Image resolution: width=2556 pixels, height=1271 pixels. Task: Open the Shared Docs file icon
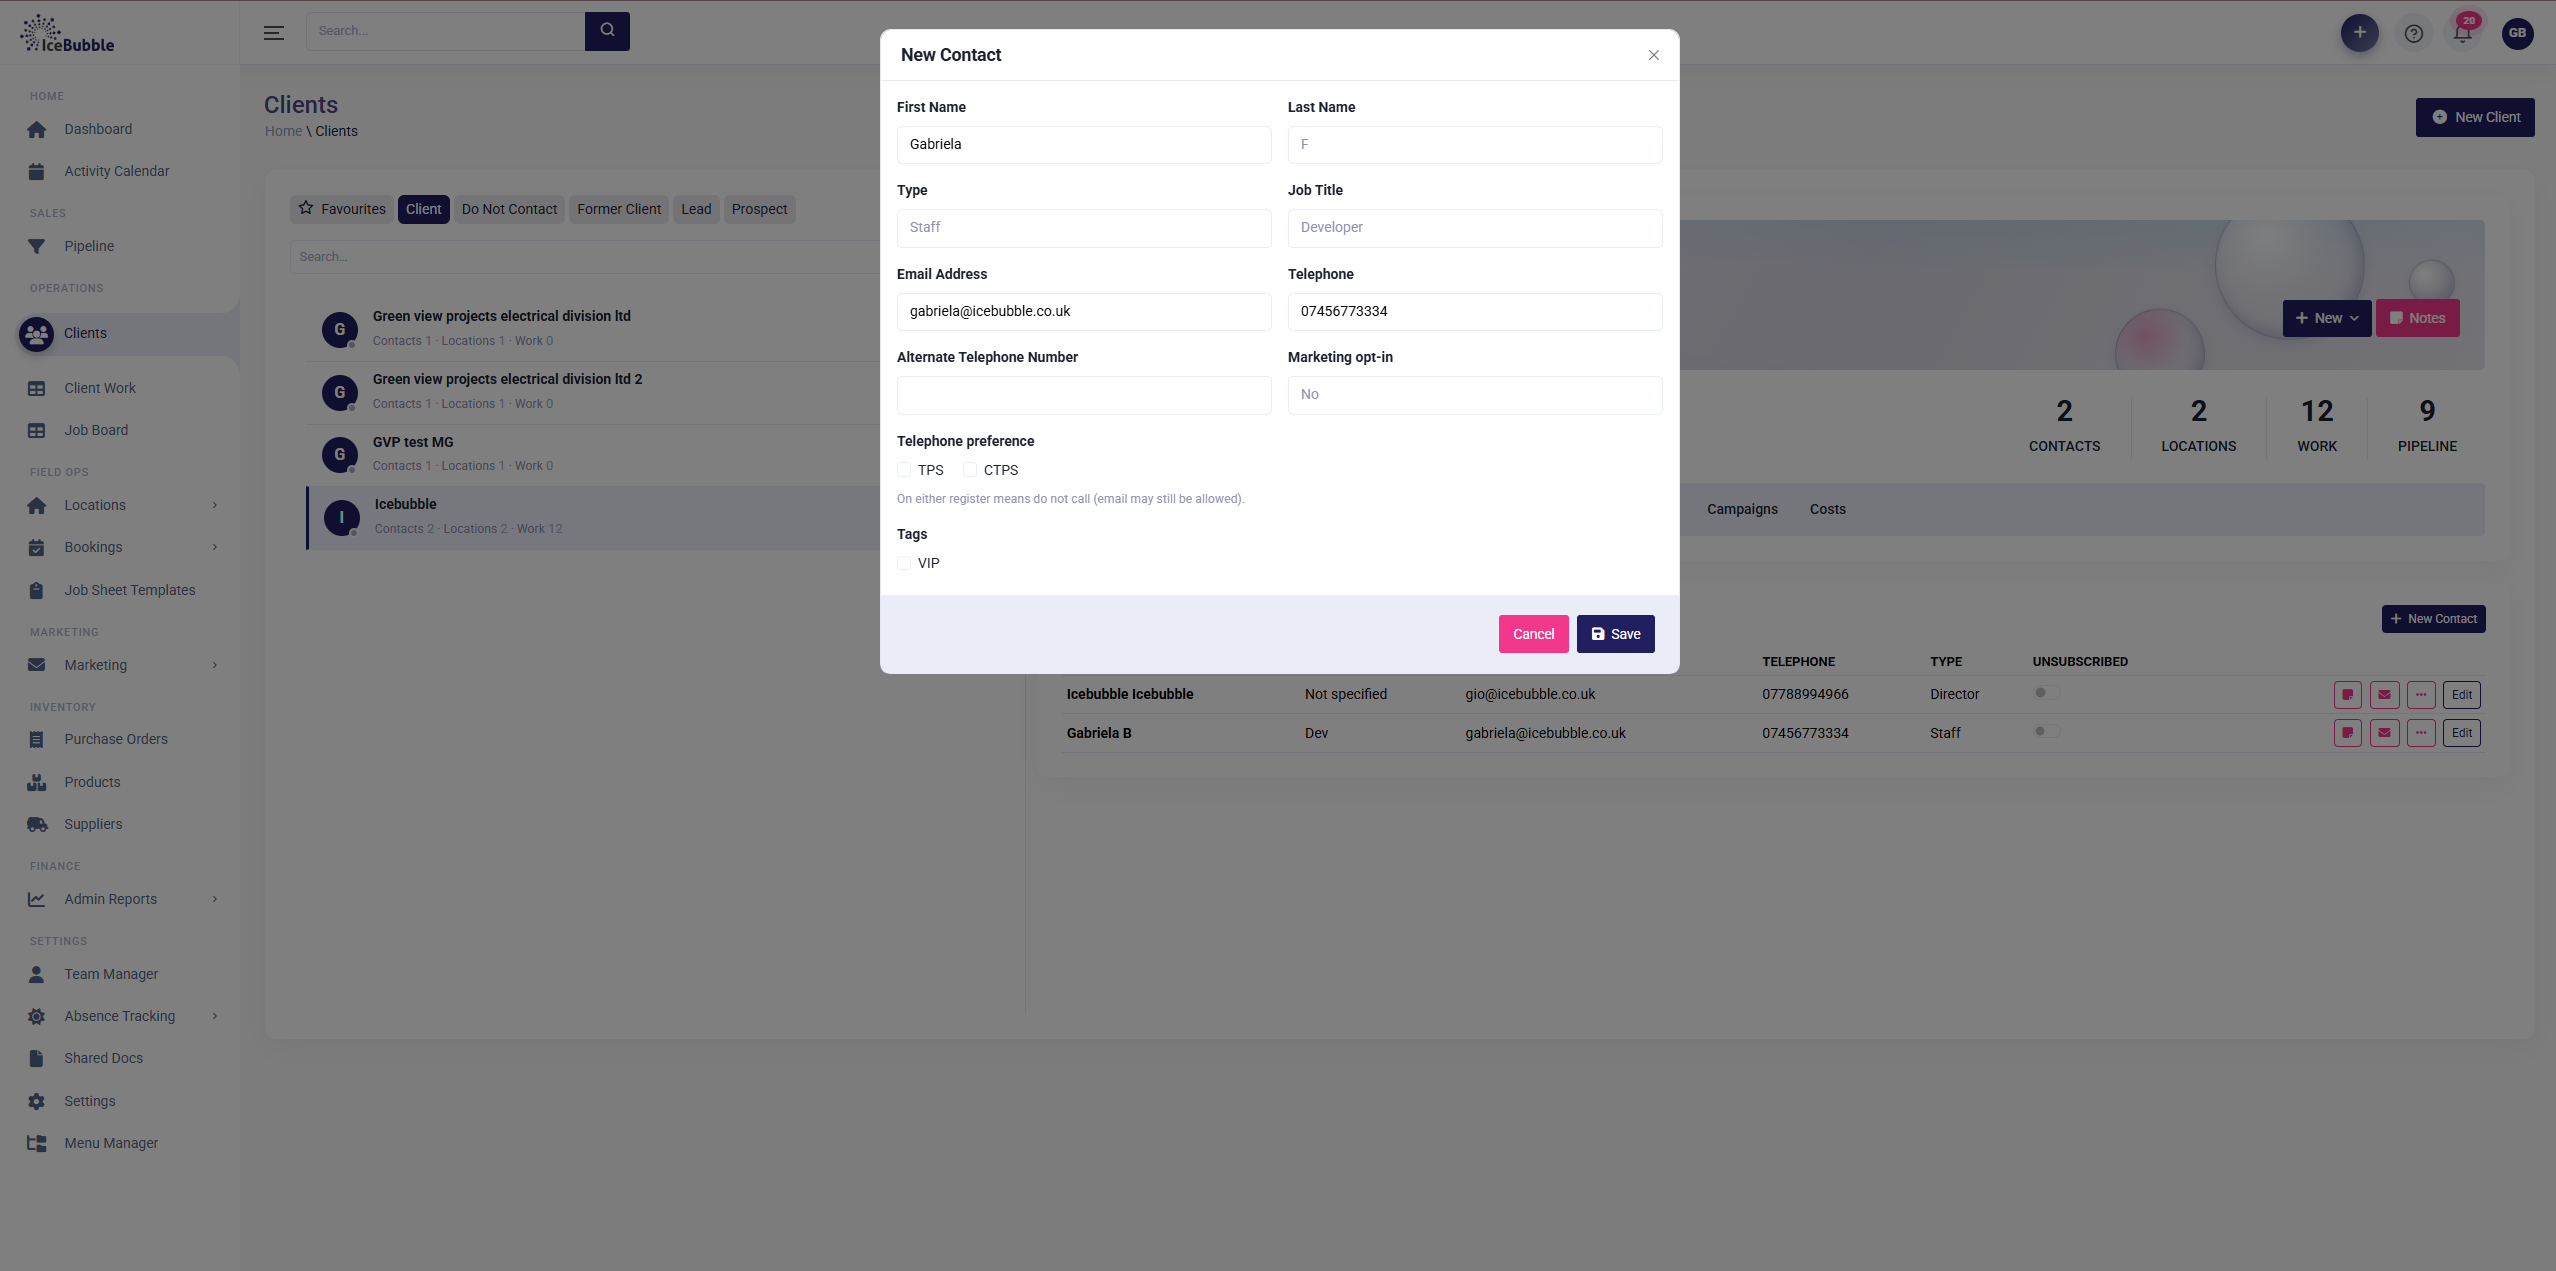click(37, 1059)
